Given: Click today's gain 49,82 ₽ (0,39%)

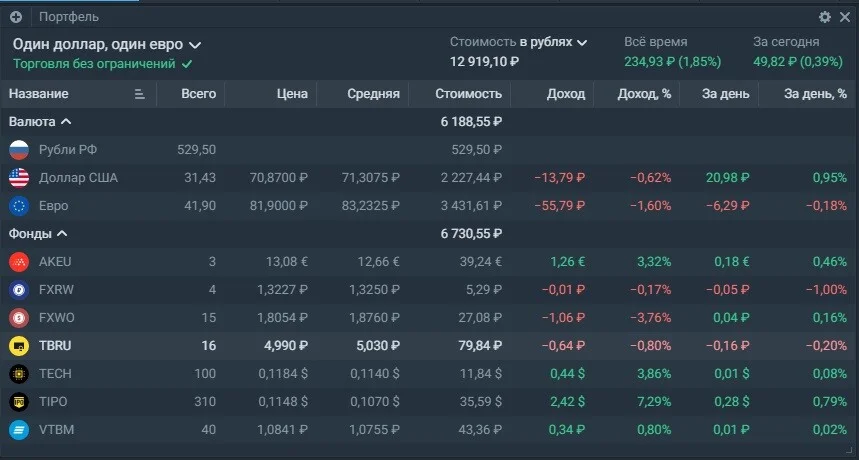Looking at the screenshot, I should (798, 62).
